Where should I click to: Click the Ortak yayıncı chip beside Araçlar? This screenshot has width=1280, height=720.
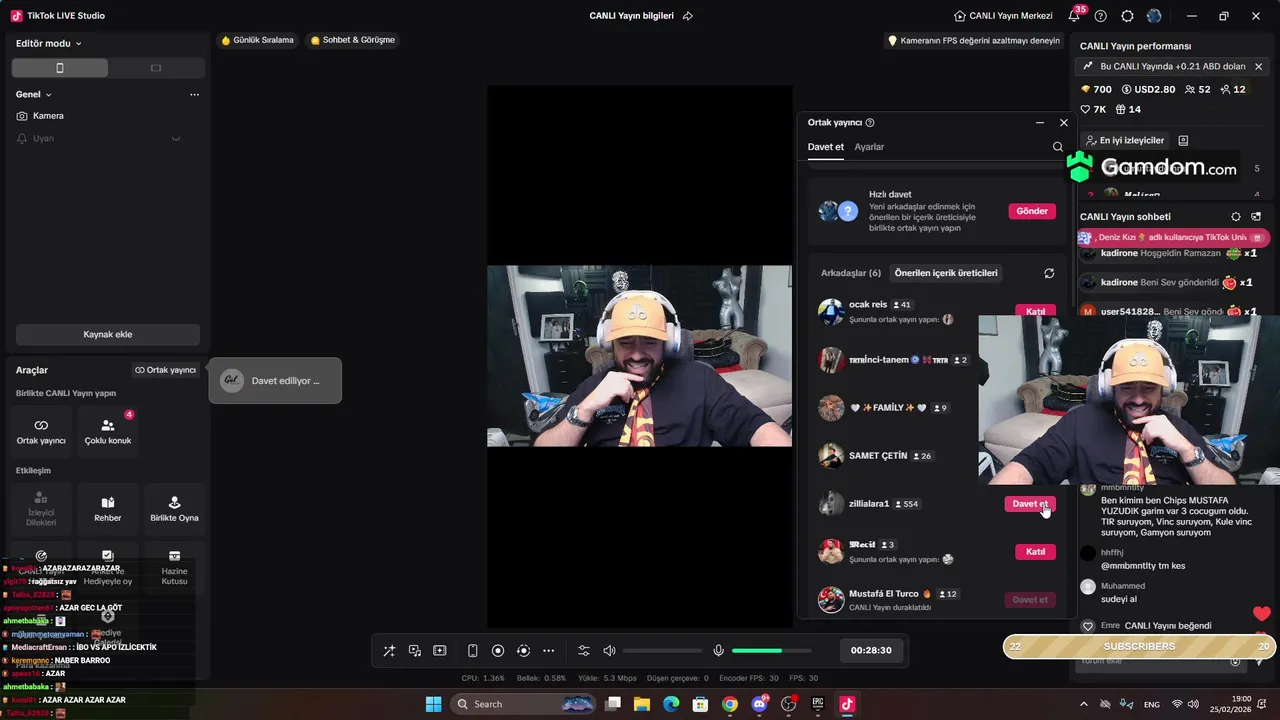click(166, 370)
